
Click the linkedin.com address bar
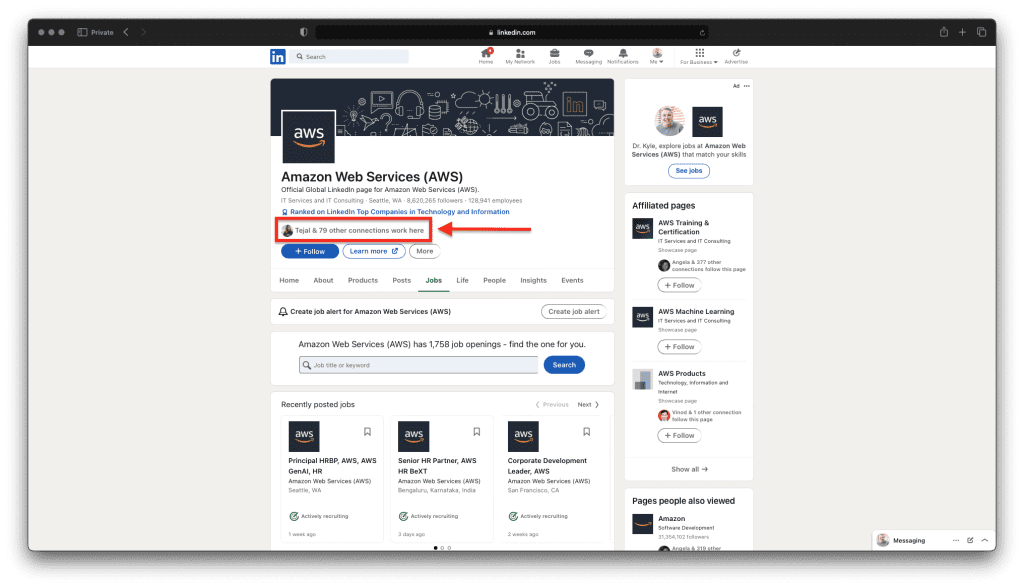point(512,33)
